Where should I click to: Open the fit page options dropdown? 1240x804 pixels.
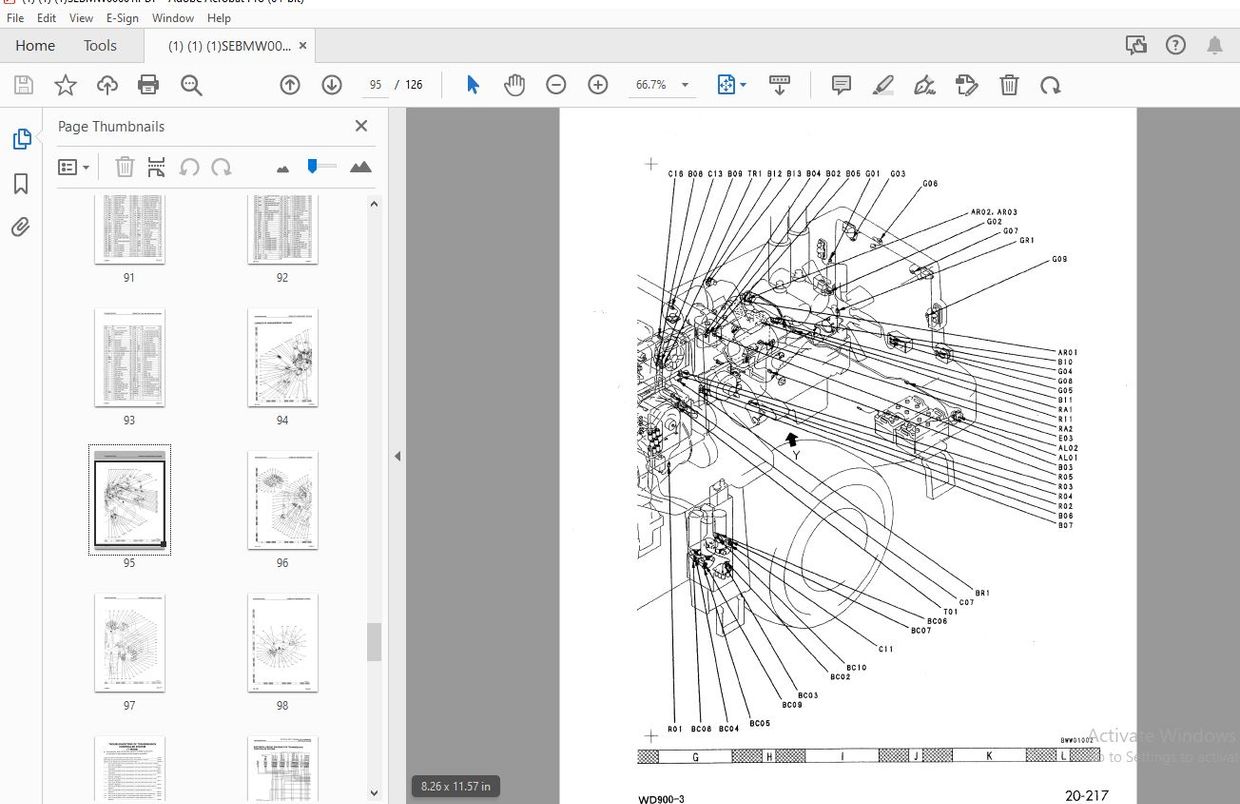[x=743, y=85]
